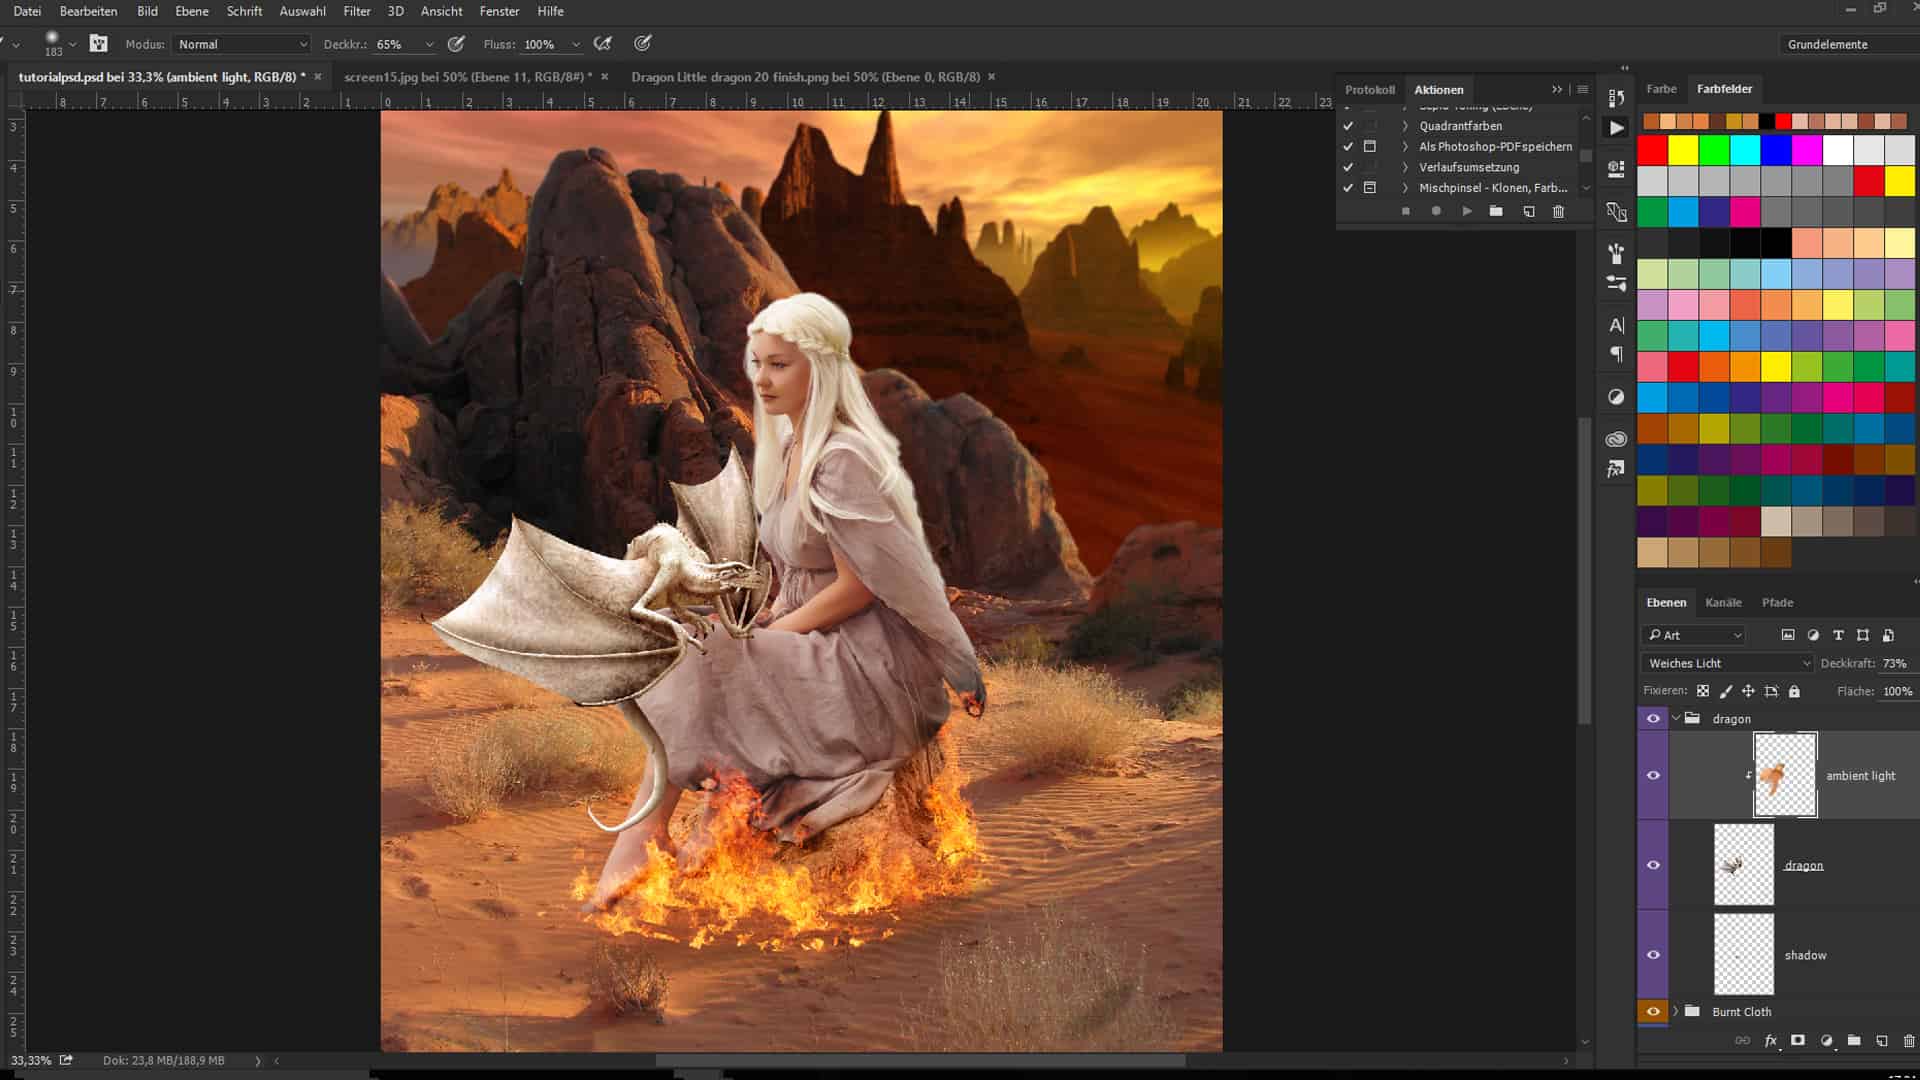Open the brush settings sliders dock icon
Screen dimensions: 1920x1080
(1616, 284)
